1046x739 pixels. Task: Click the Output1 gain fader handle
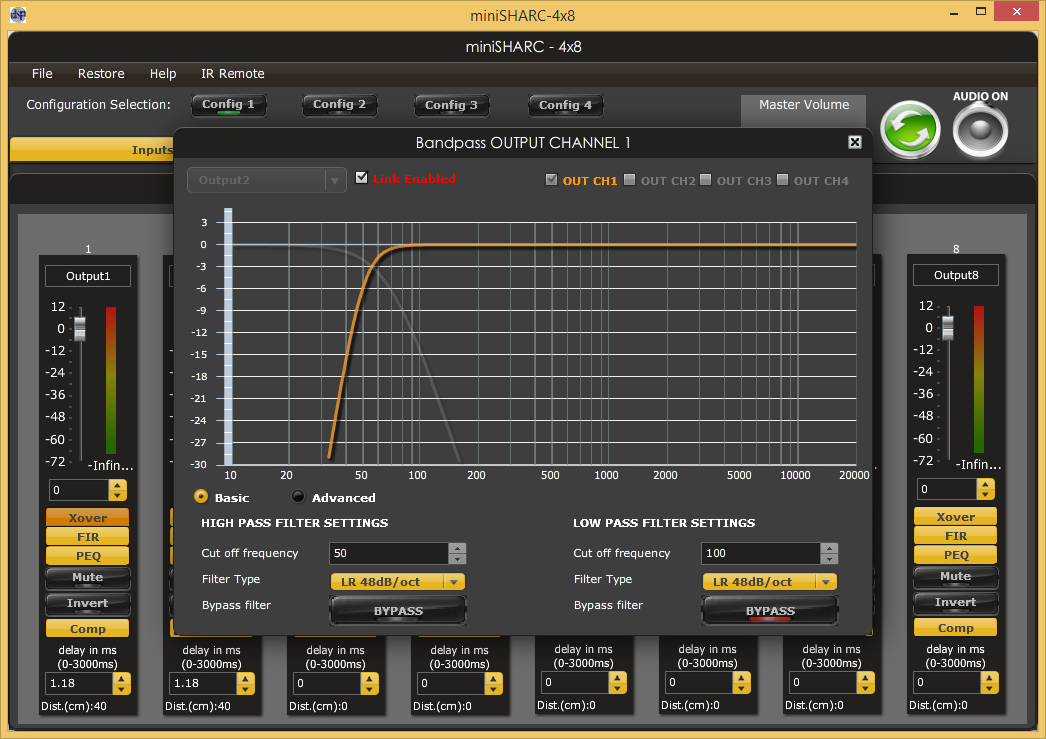pyautogui.click(x=80, y=329)
